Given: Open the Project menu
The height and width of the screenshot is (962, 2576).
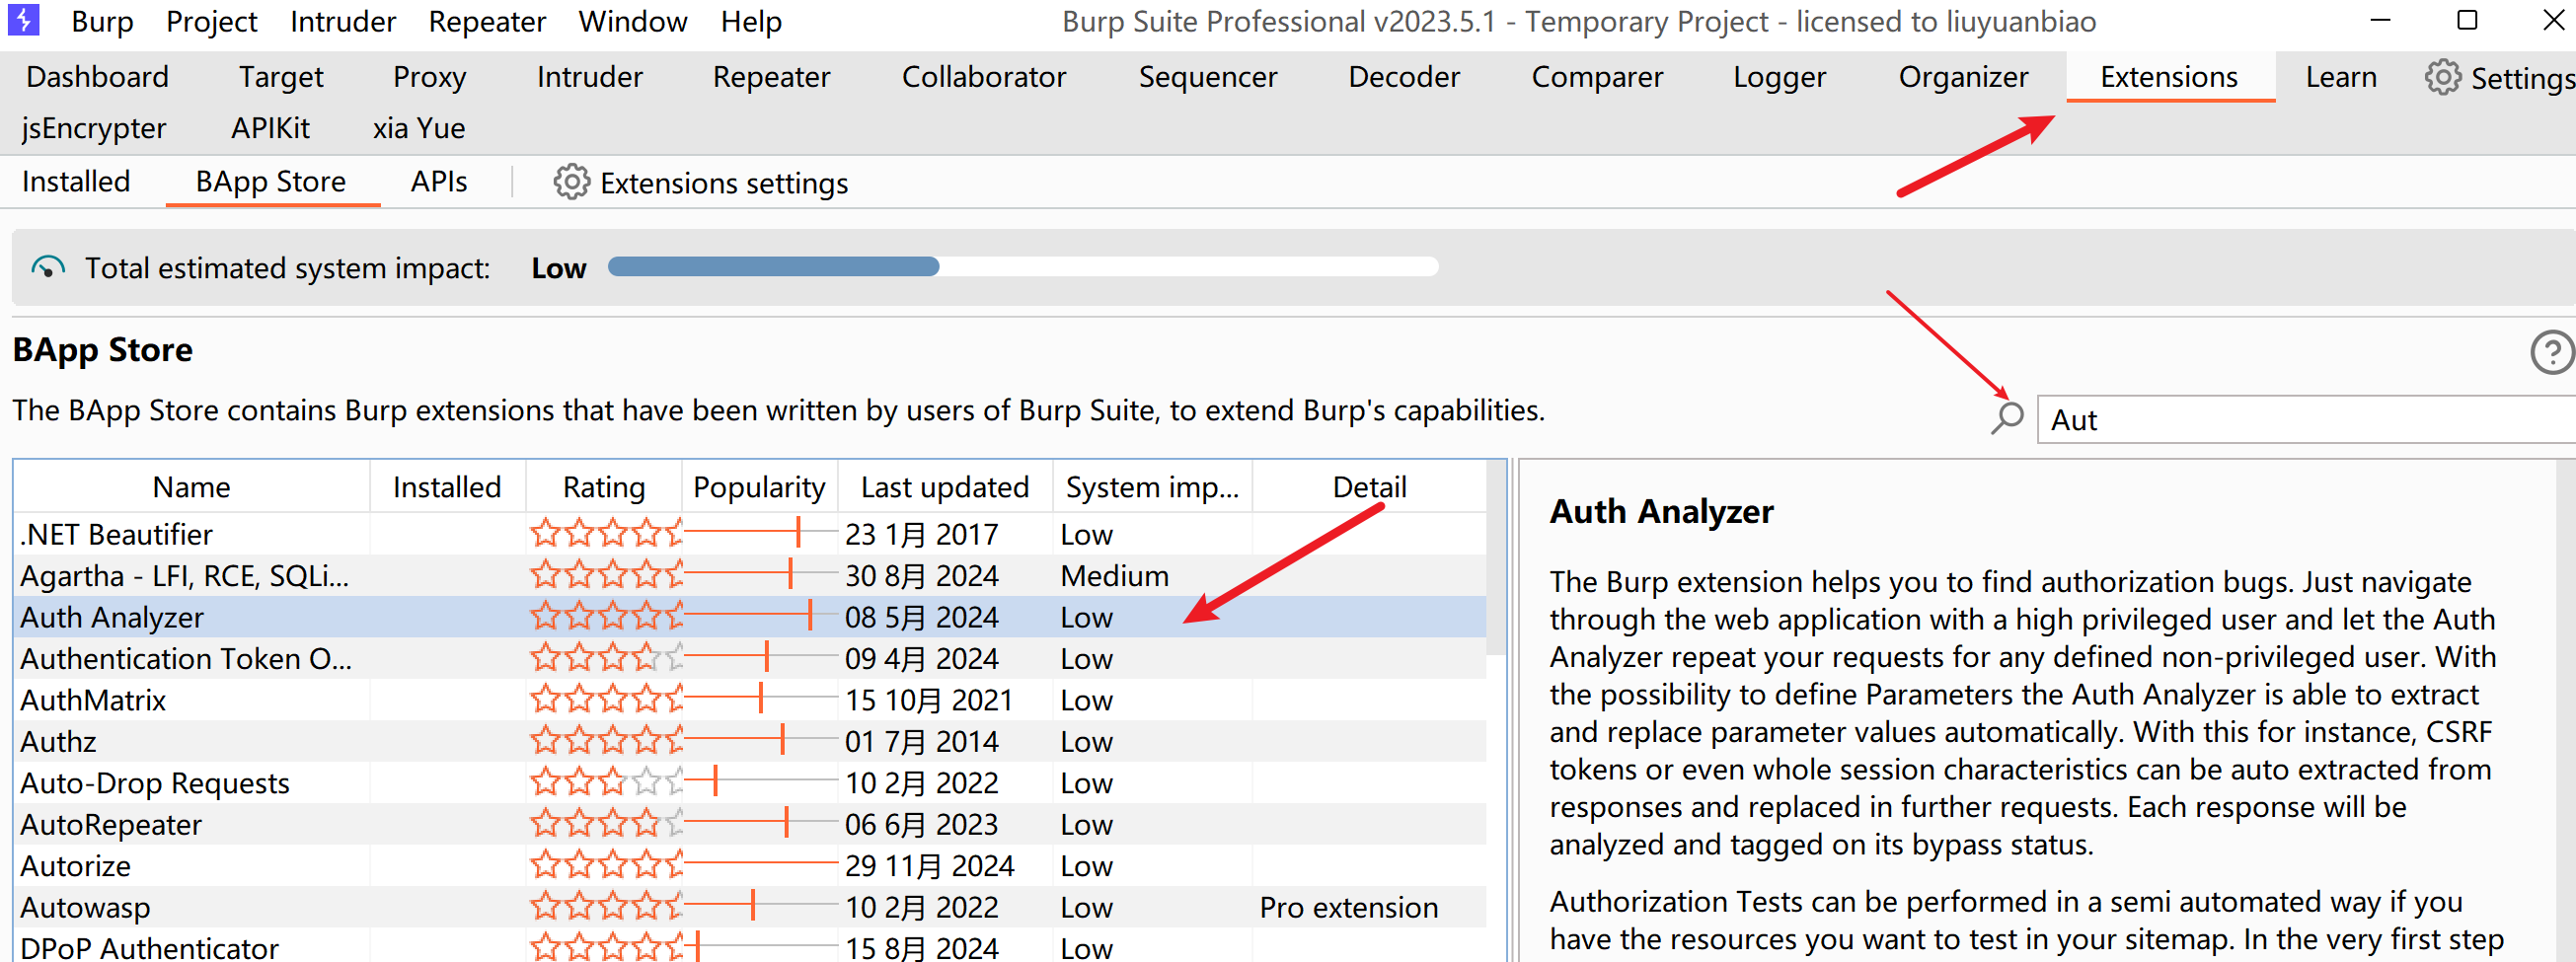Looking at the screenshot, I should pos(211,21).
